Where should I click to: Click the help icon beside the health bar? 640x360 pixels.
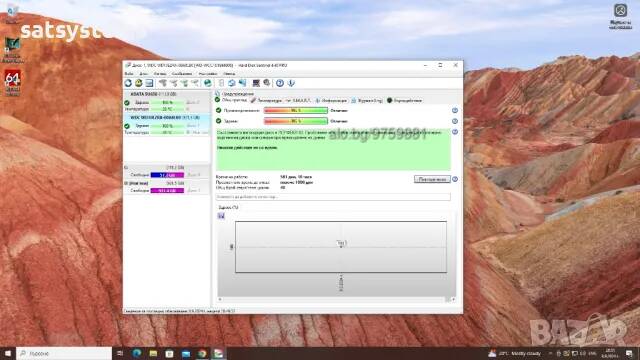click(x=455, y=121)
